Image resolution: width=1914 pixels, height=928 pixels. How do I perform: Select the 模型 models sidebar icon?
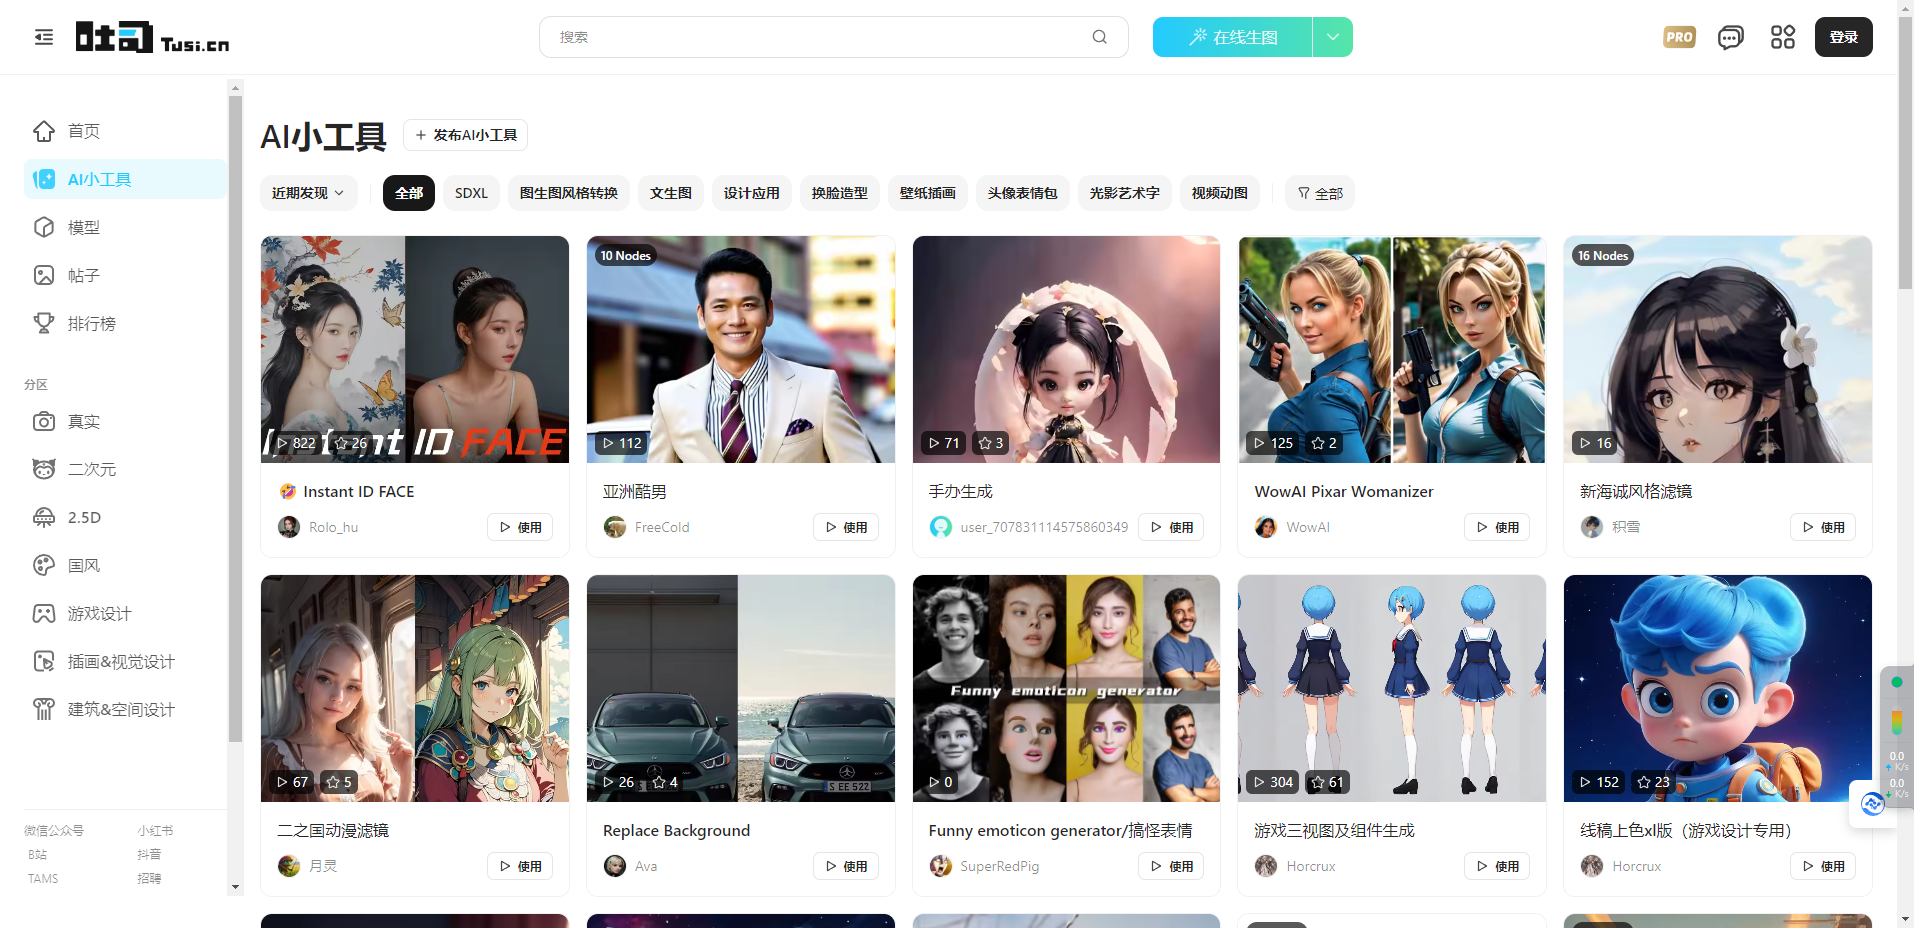click(44, 227)
